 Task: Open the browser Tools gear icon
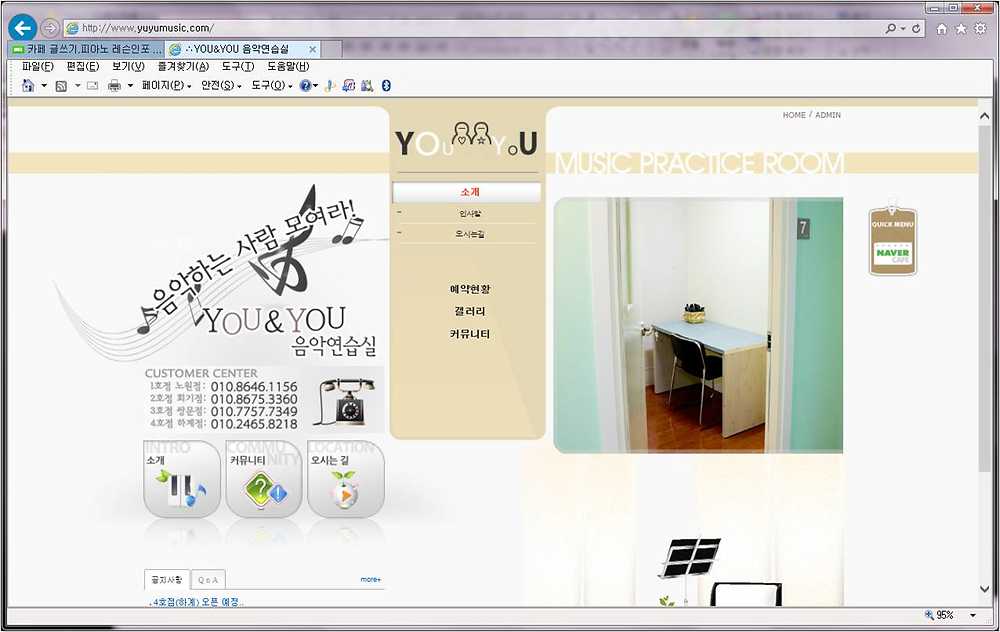980,29
